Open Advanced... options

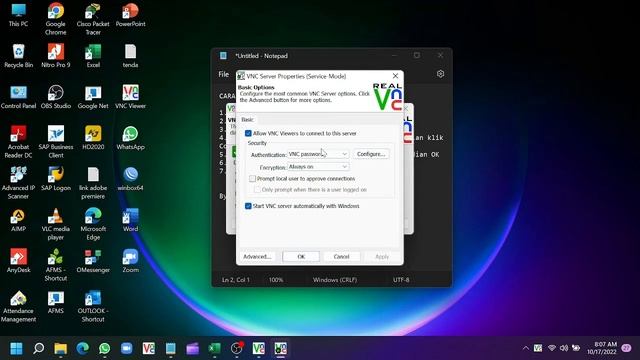(257, 256)
